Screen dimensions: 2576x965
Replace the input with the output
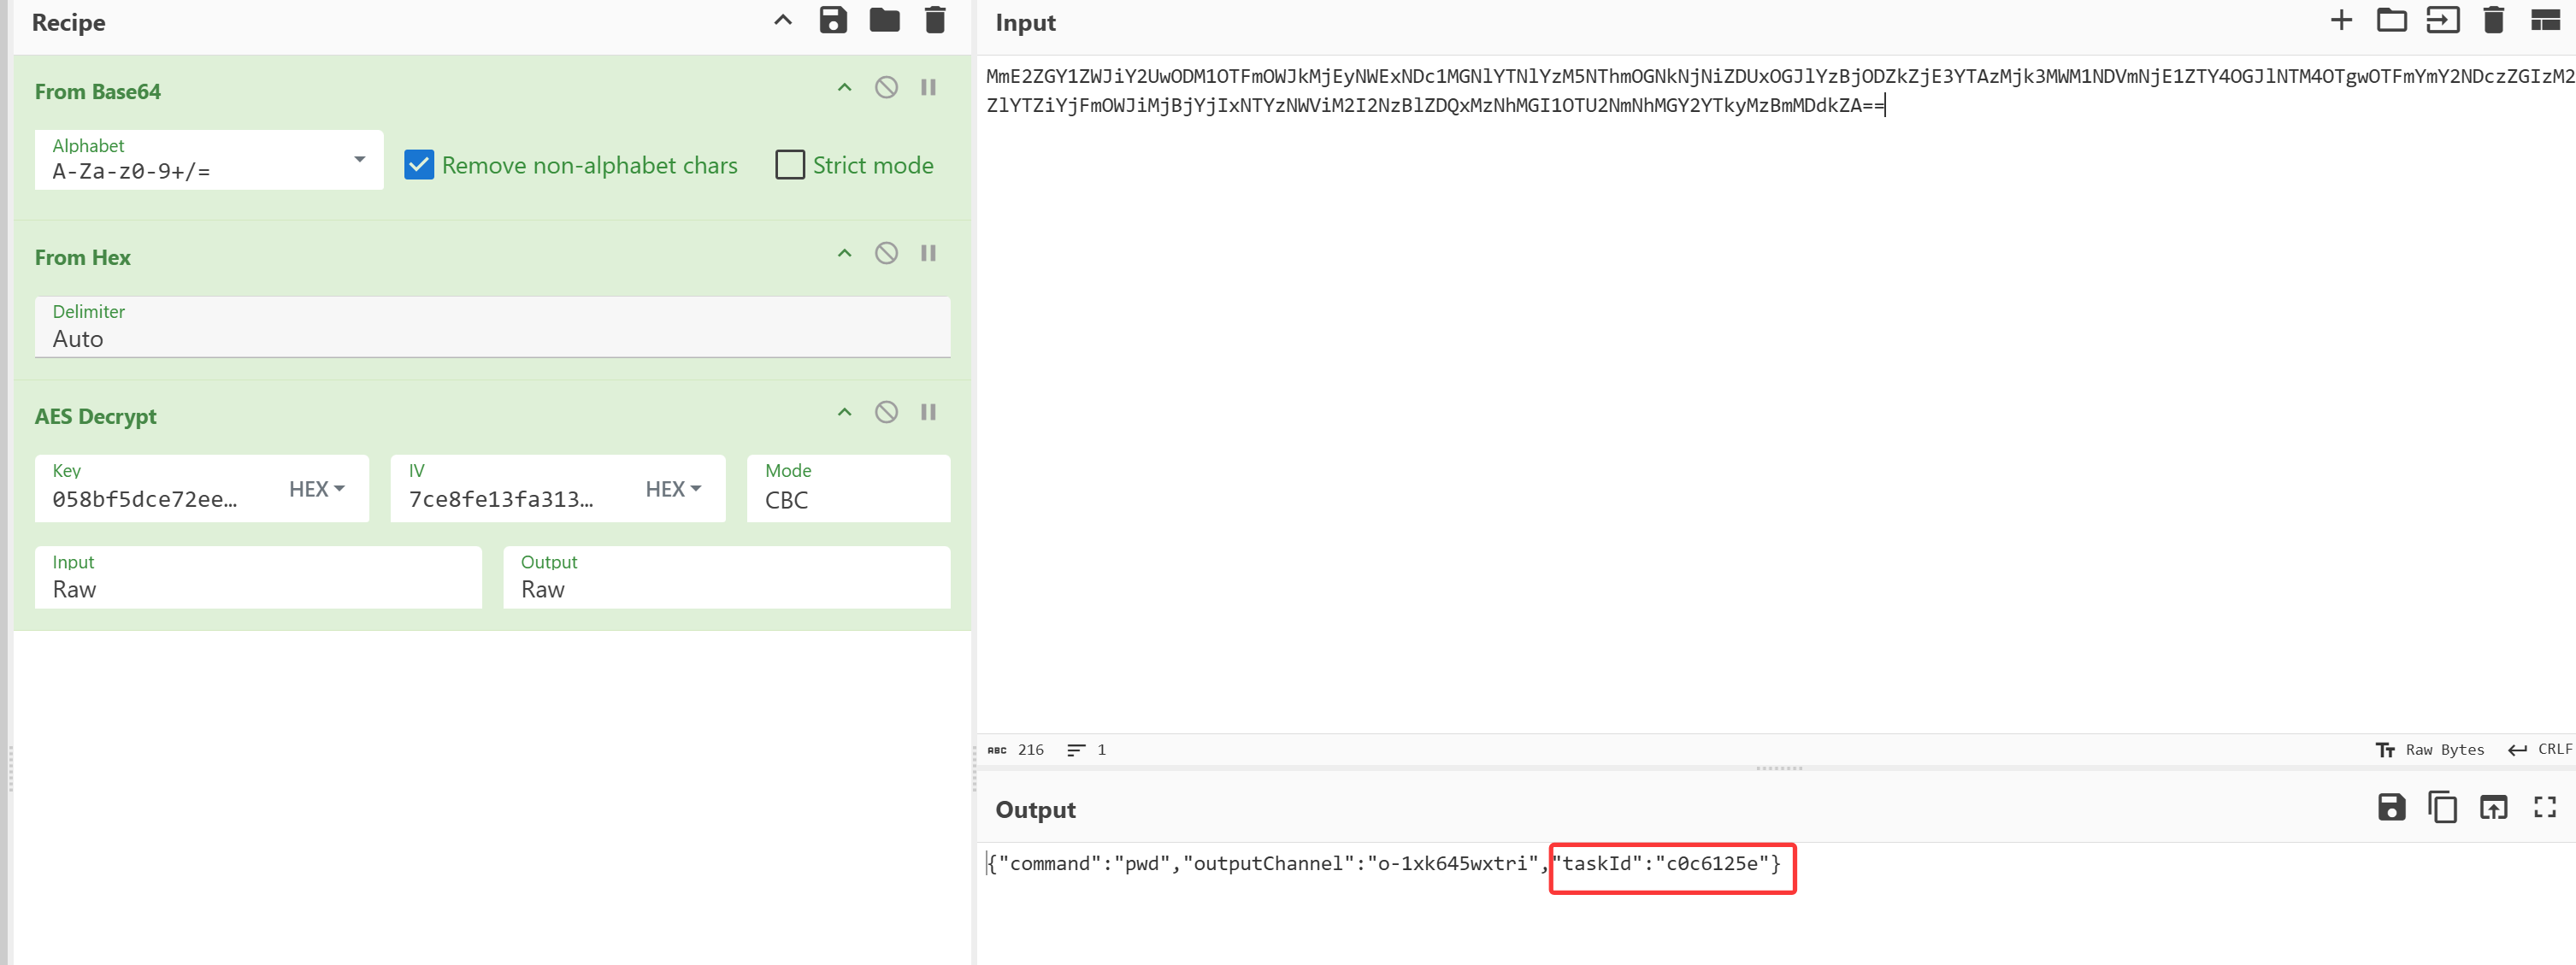2493,807
